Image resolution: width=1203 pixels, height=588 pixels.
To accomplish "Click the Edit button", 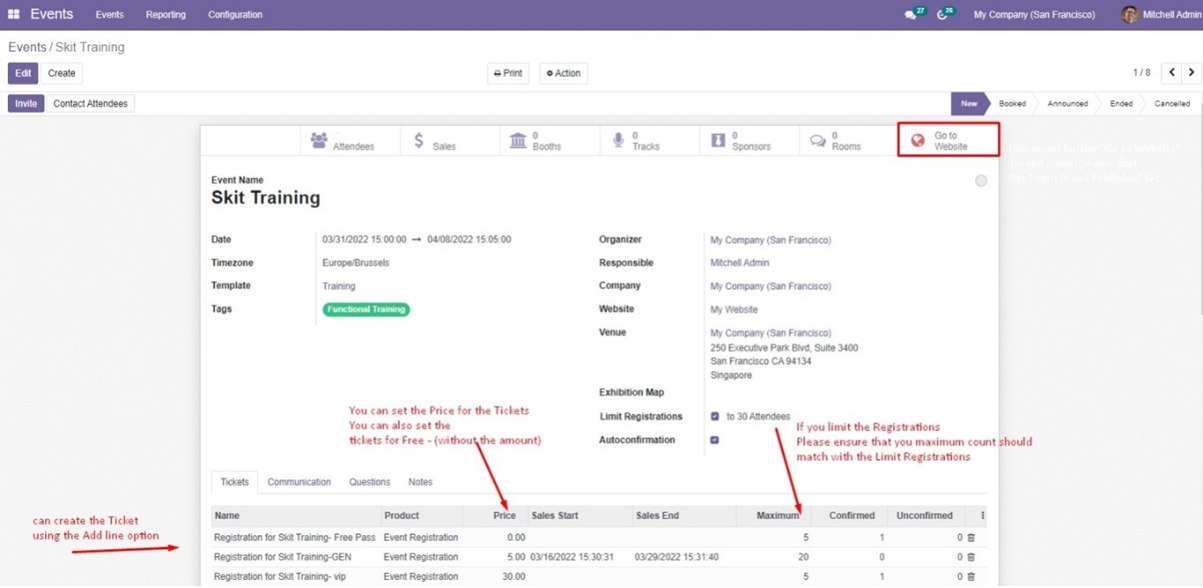I will pyautogui.click(x=23, y=73).
